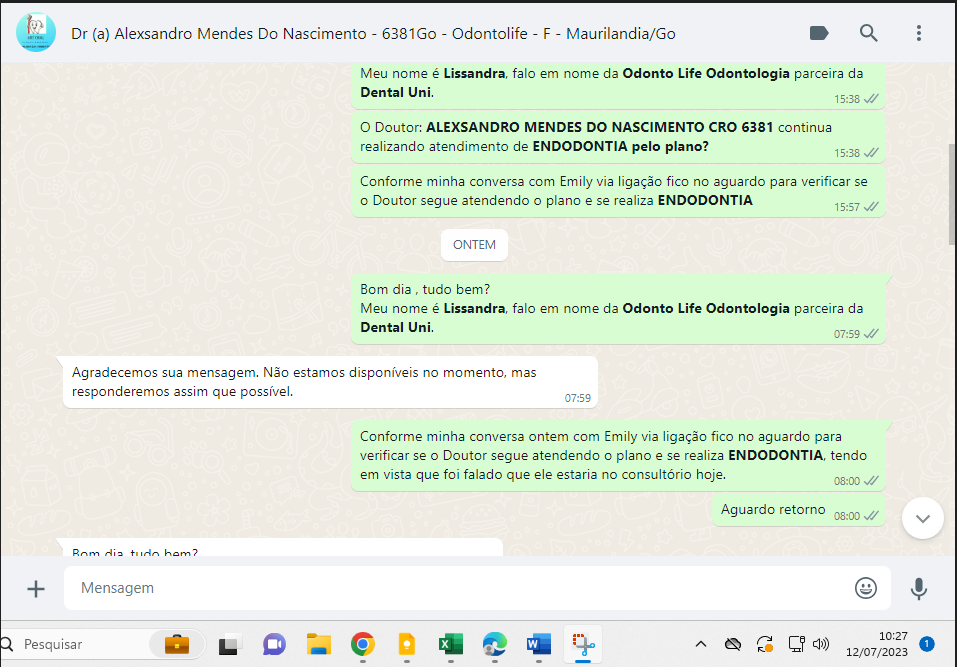Click the label tag icon in chat header

[818, 33]
